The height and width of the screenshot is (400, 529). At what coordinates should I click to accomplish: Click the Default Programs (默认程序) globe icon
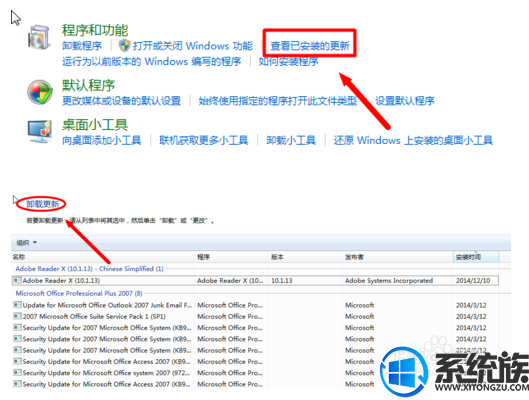(40, 92)
